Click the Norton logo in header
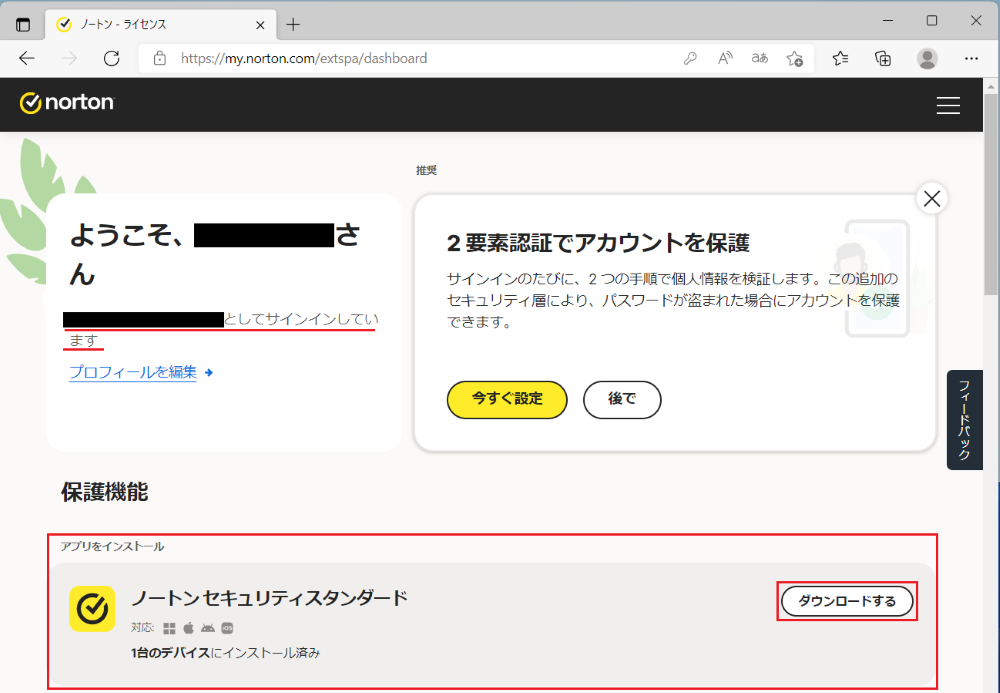 (67, 103)
